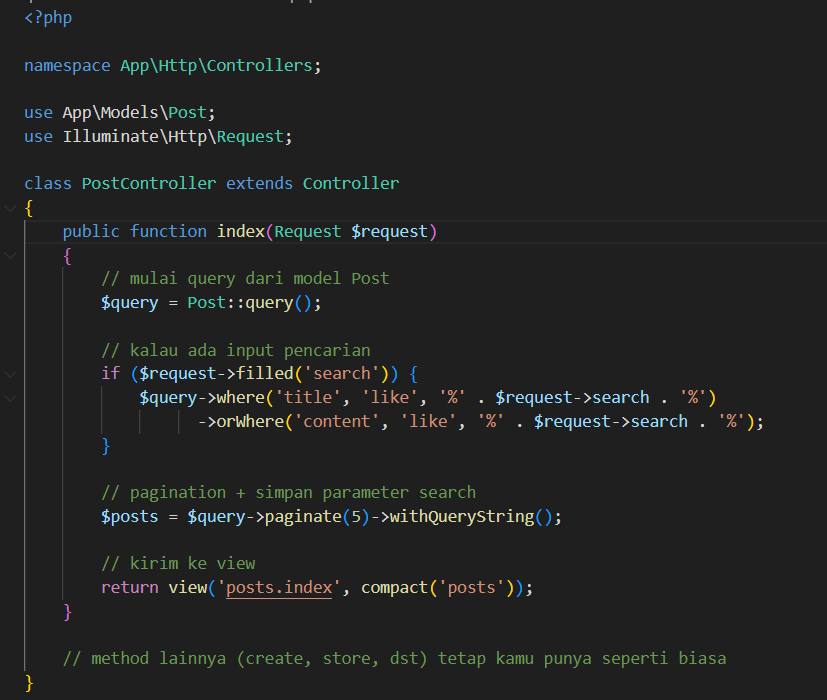Click Post in the use App\Models line

tap(190, 113)
